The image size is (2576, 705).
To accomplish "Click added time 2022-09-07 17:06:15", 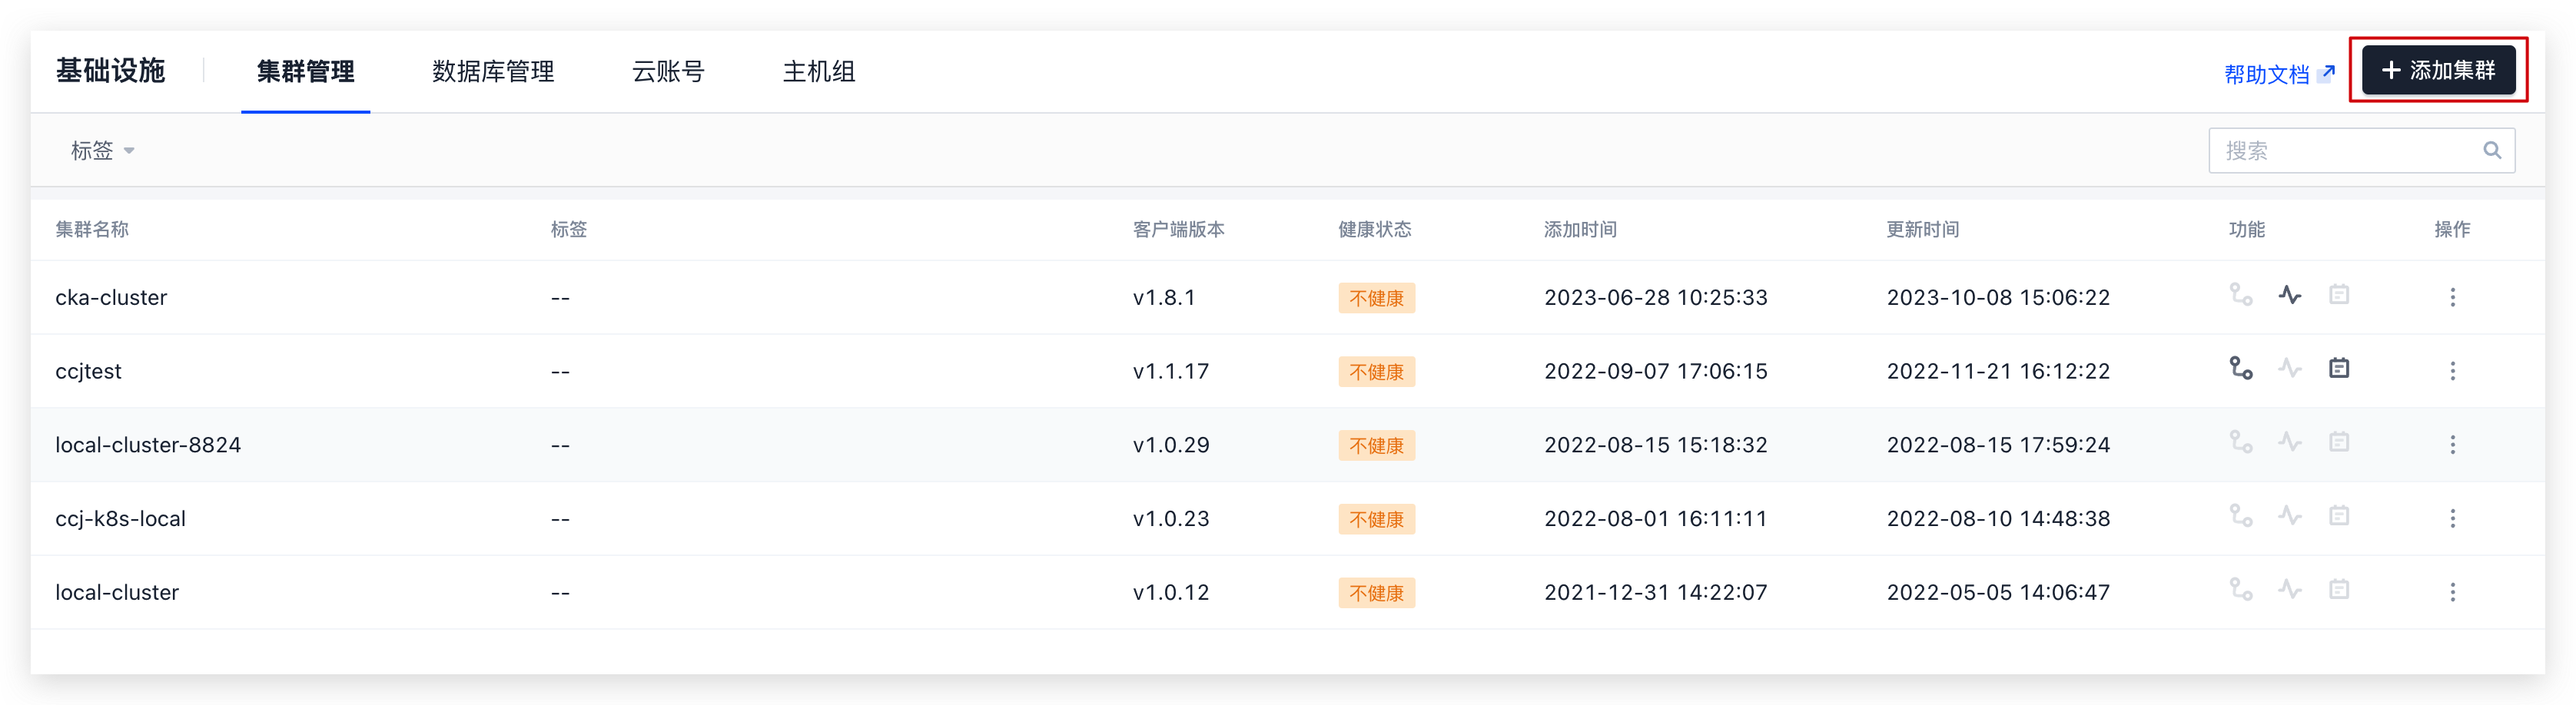I will click(1655, 371).
